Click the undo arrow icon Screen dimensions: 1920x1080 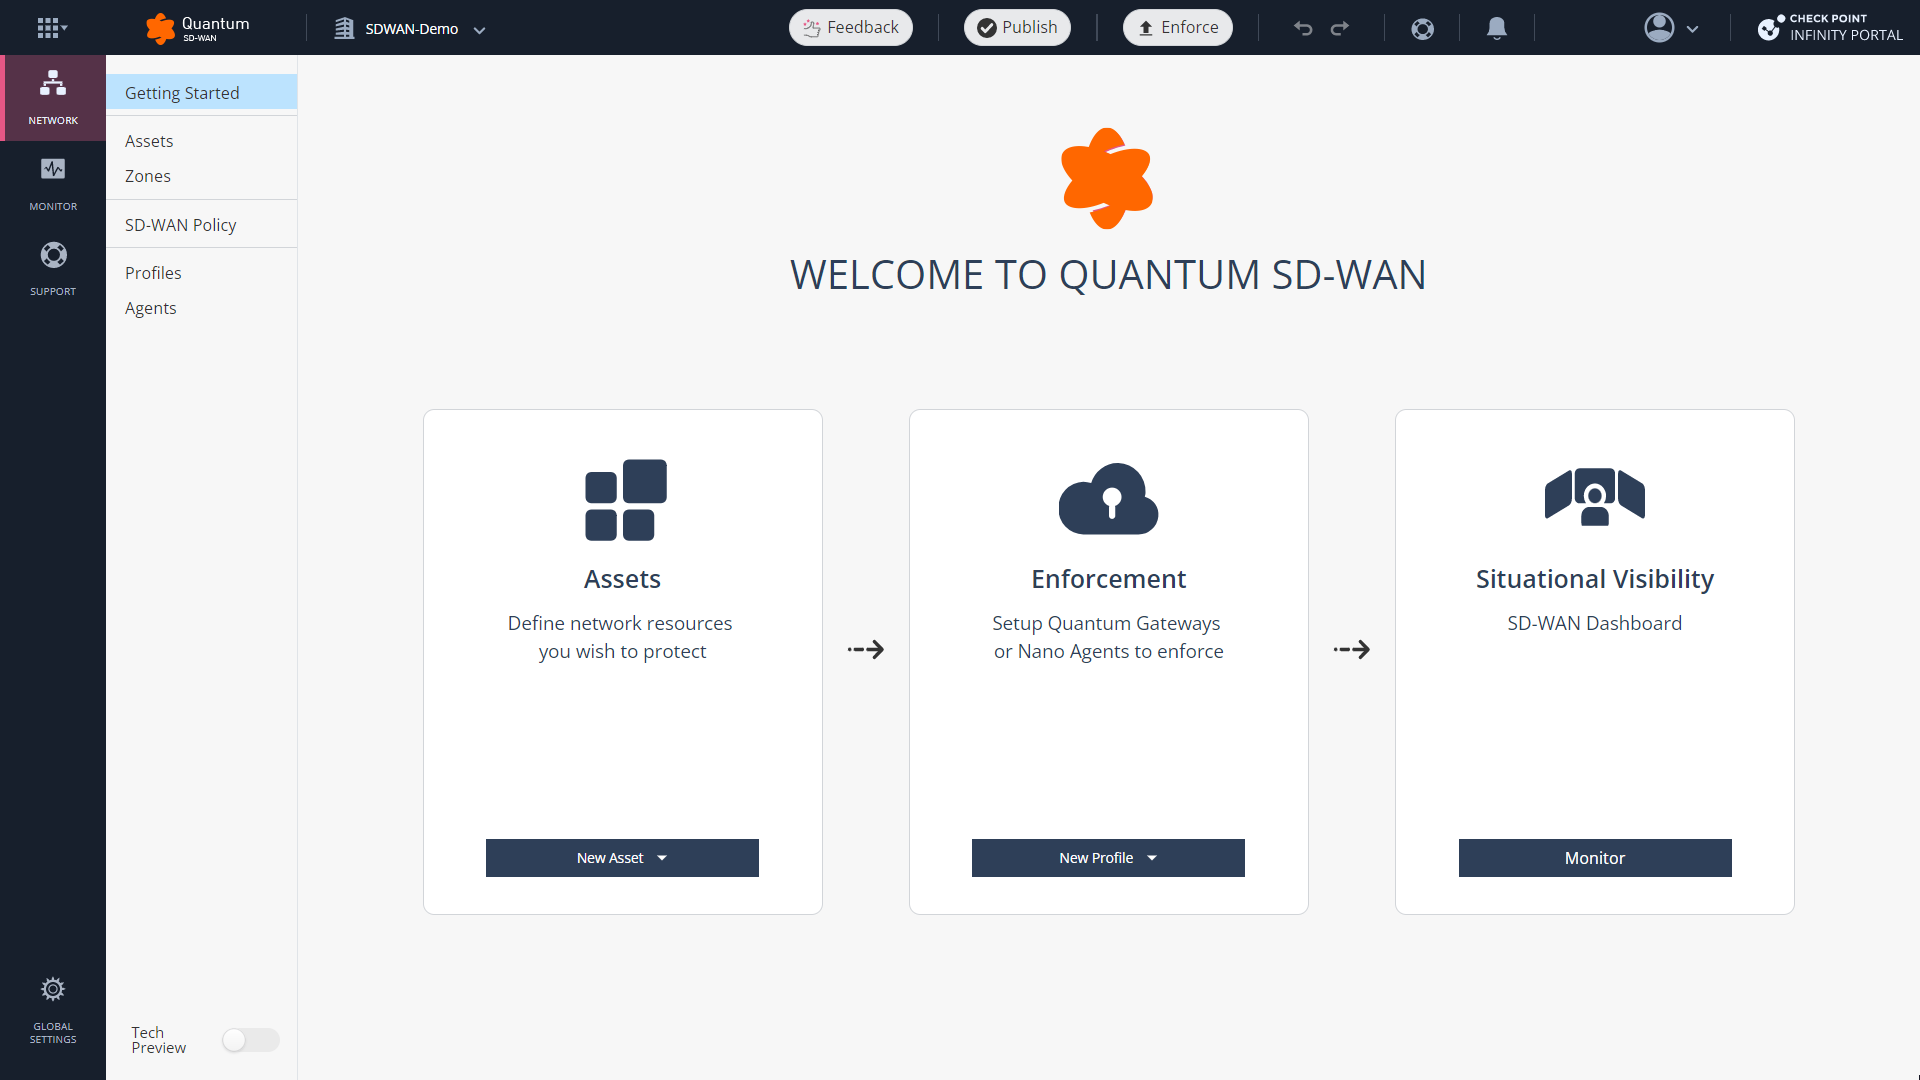pos(1303,26)
